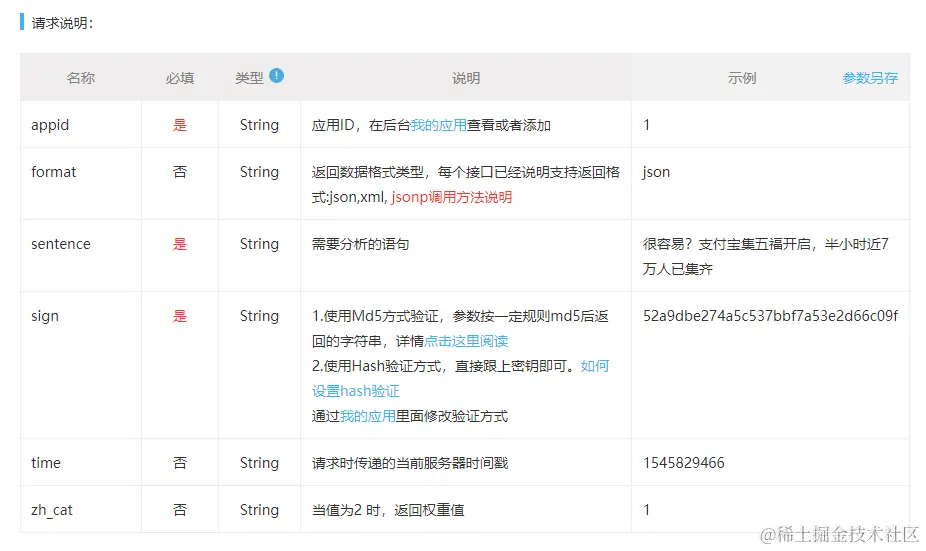Select example value 1 in zh_cat row
The width and height of the screenshot is (926, 551).
647,510
